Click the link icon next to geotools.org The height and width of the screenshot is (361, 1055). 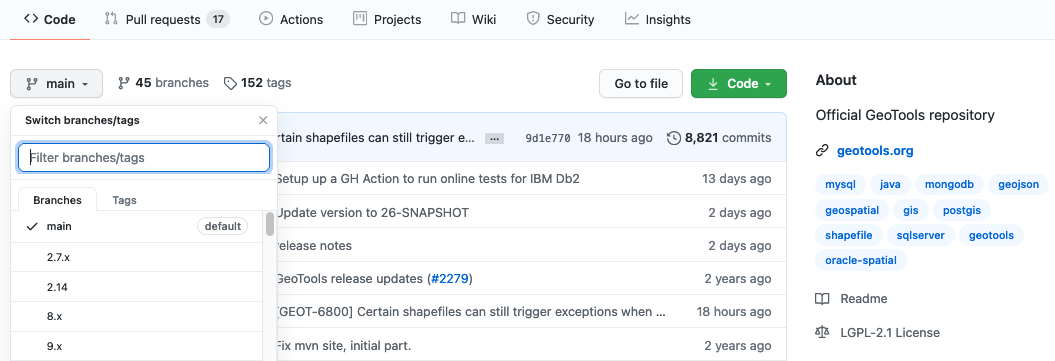(x=822, y=151)
